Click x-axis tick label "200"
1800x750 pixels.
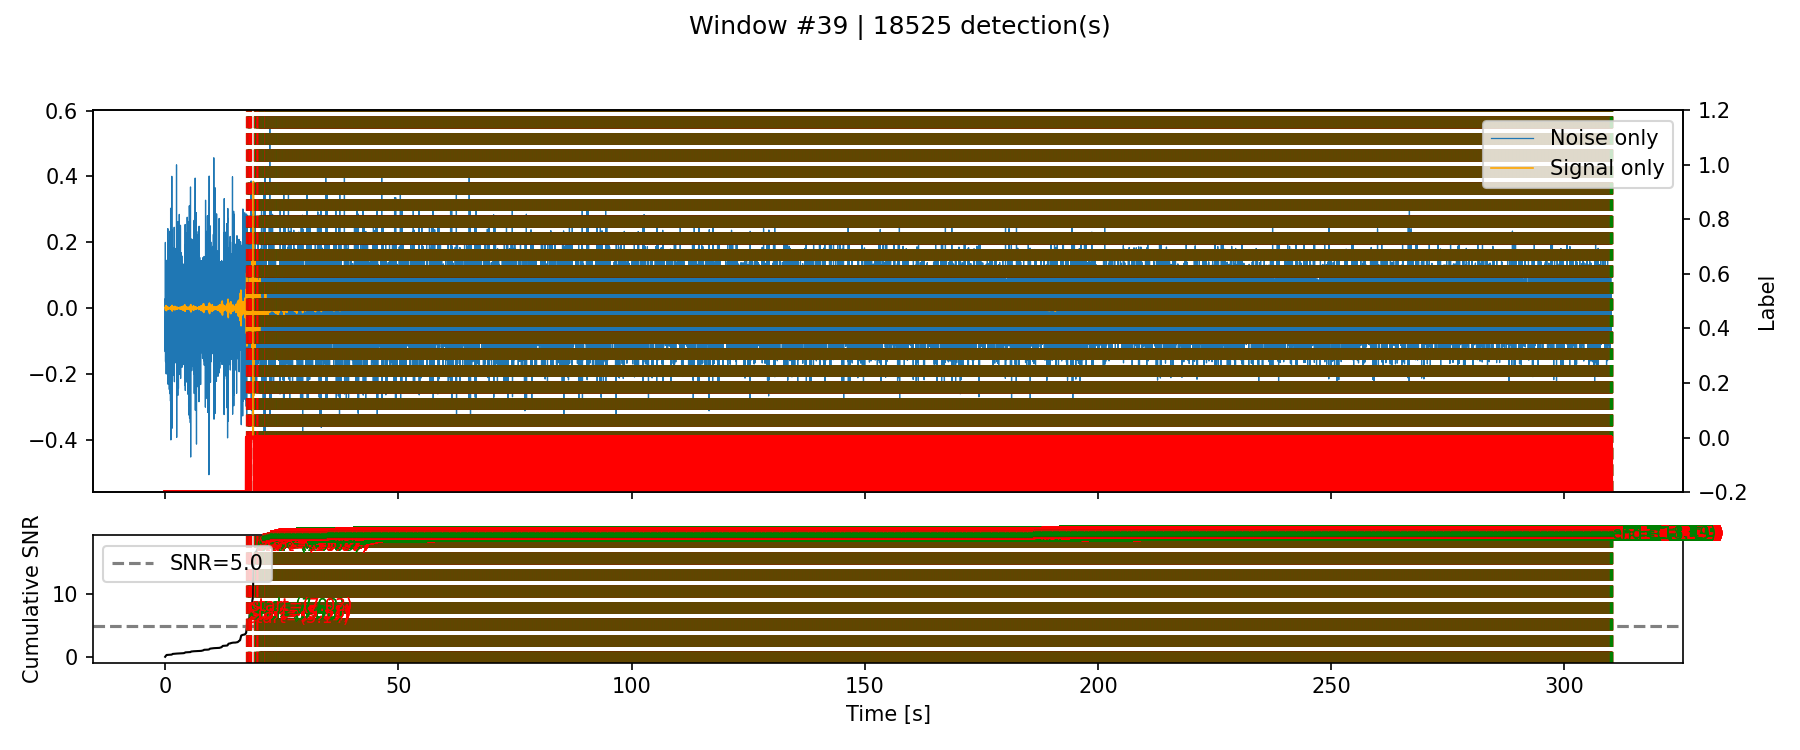point(1098,686)
